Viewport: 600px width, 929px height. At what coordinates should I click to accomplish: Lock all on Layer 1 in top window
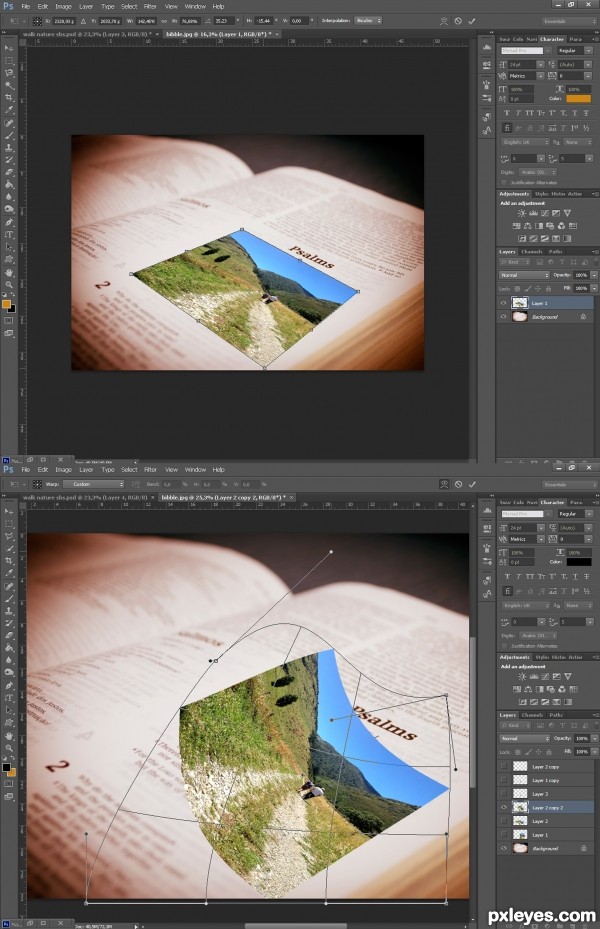pos(548,289)
